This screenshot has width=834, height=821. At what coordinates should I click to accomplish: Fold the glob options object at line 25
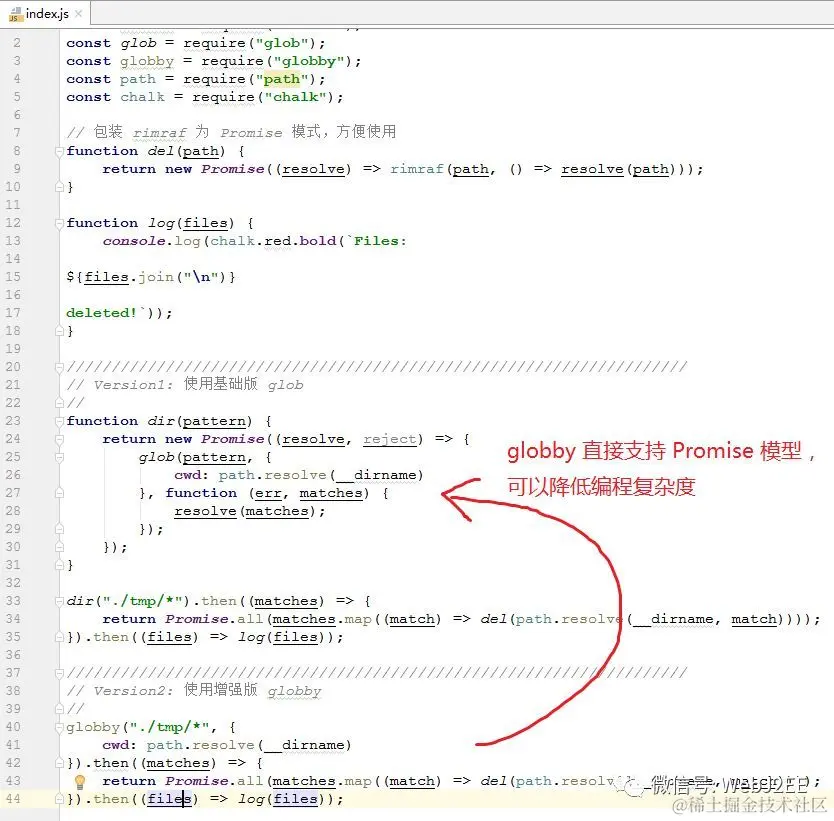59,457
